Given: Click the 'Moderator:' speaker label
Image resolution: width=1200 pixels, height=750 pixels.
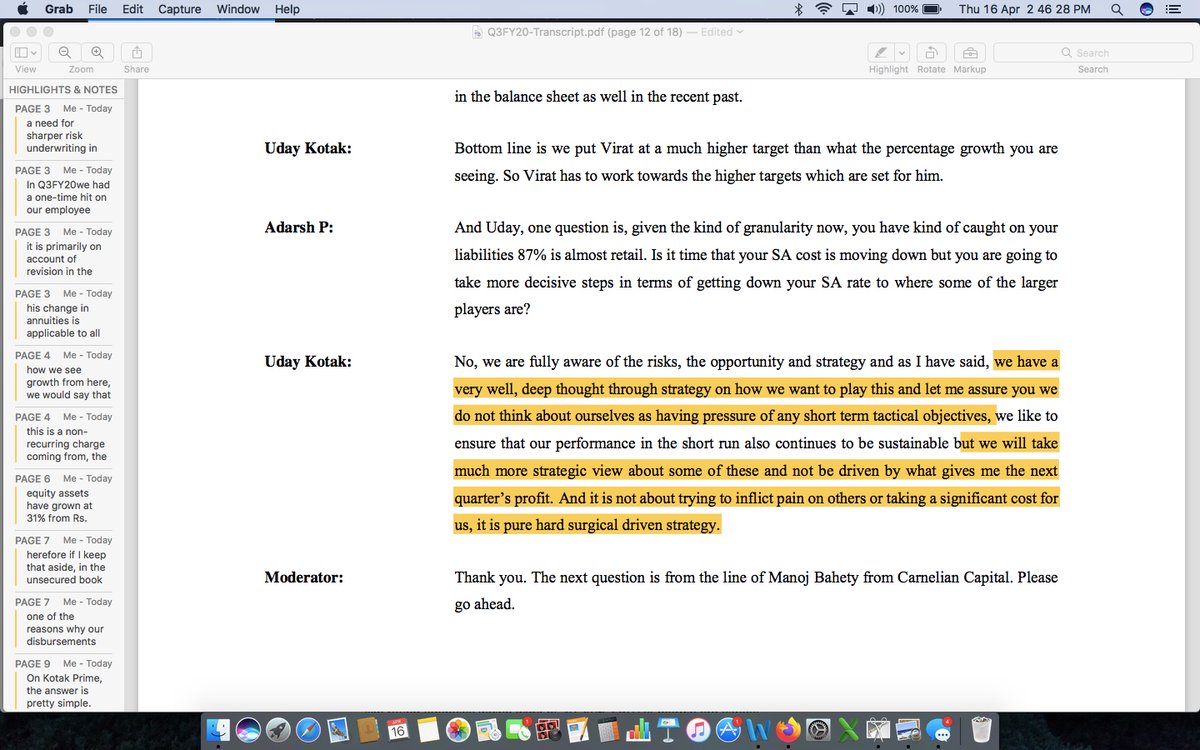Looking at the screenshot, I should tap(304, 577).
